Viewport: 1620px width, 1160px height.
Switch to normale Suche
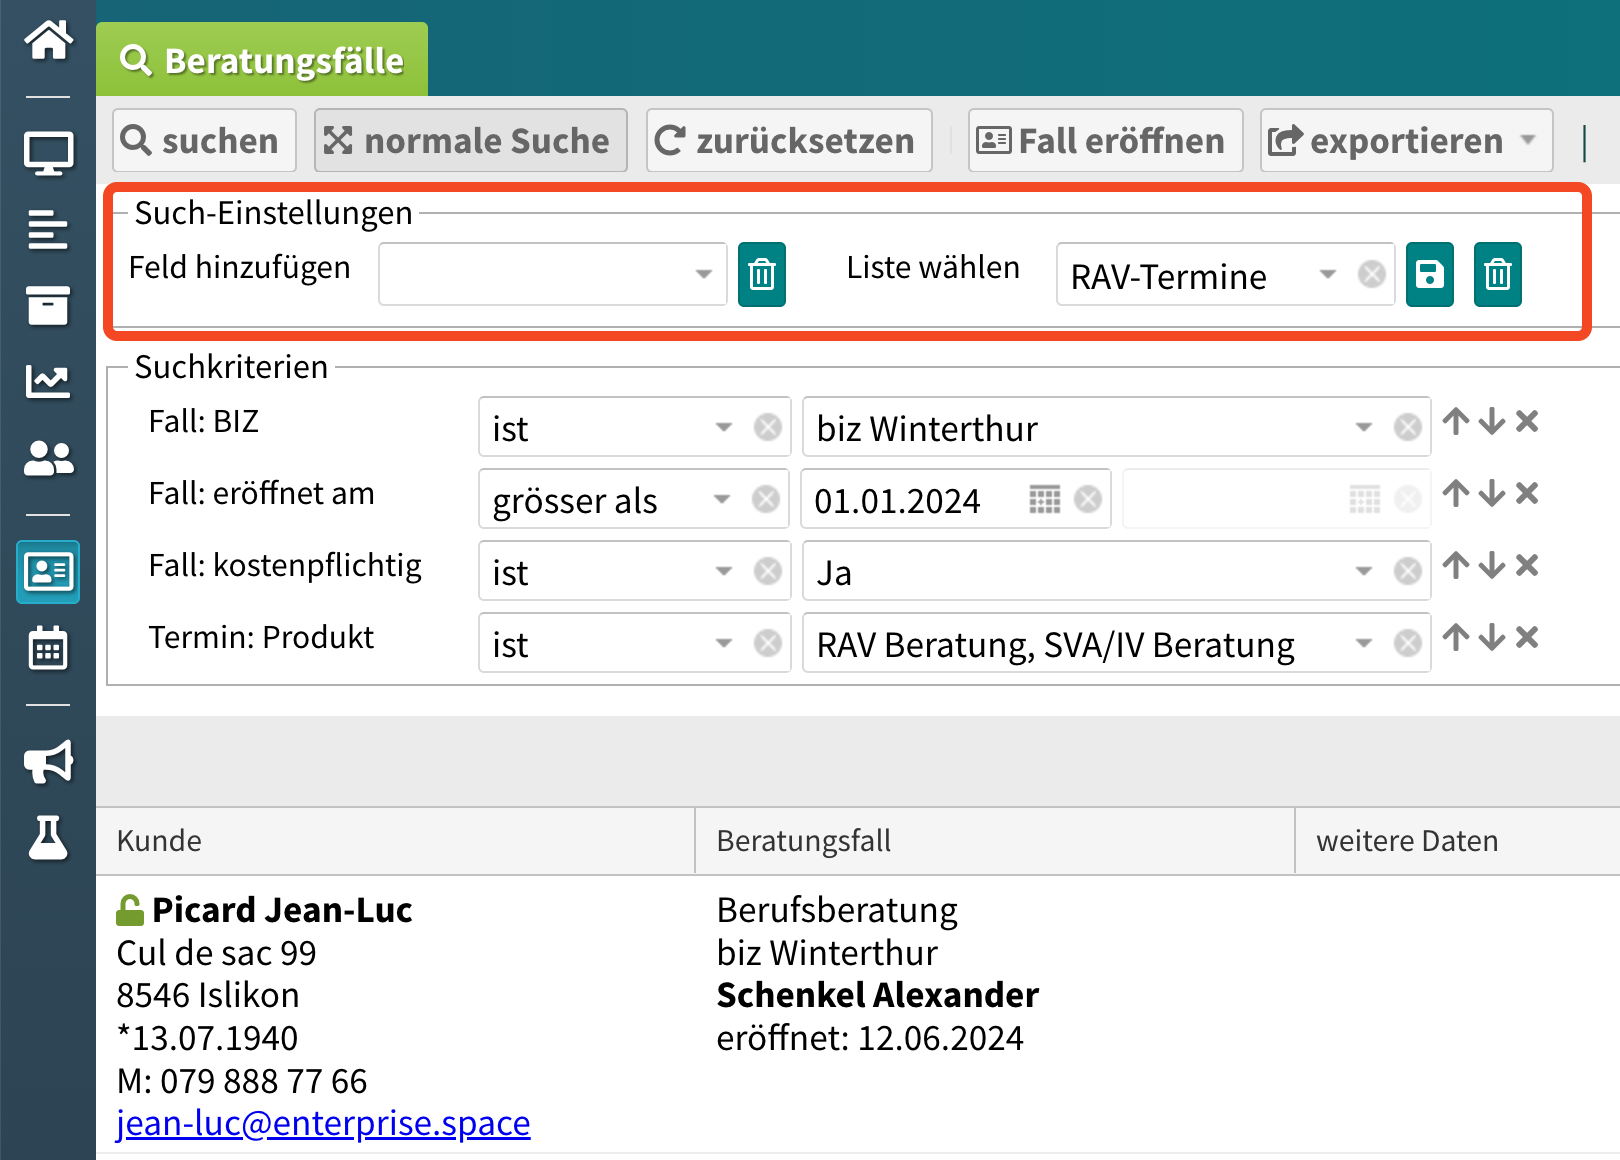coord(471,141)
